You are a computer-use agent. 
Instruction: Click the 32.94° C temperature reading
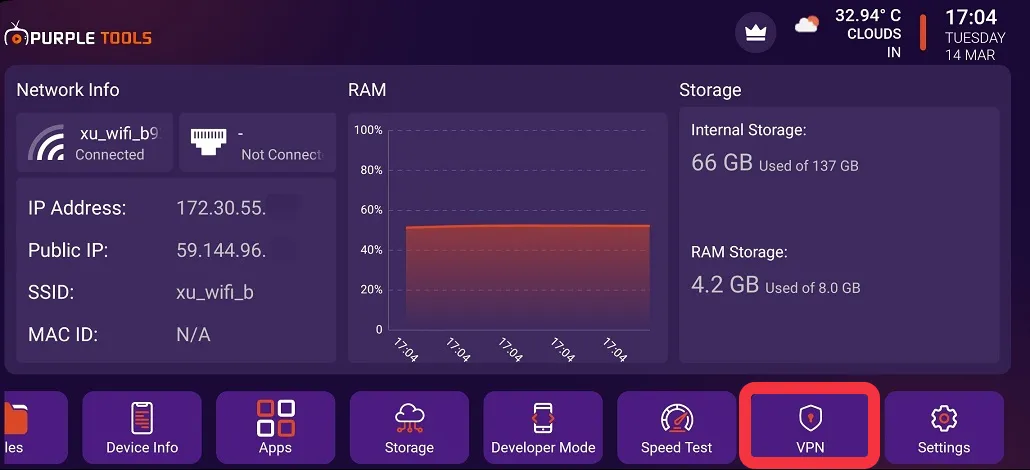(868, 16)
